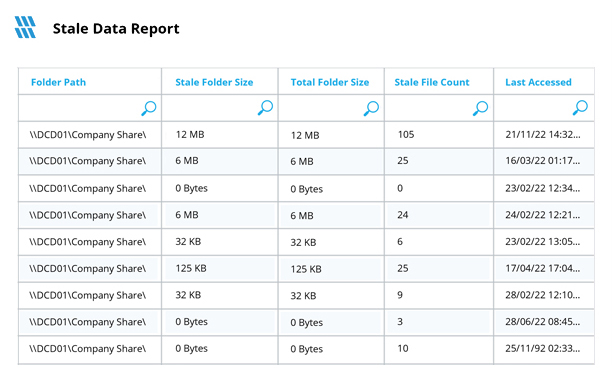Select the Stale Data Report title
The height and width of the screenshot is (382, 612).
click(x=116, y=28)
